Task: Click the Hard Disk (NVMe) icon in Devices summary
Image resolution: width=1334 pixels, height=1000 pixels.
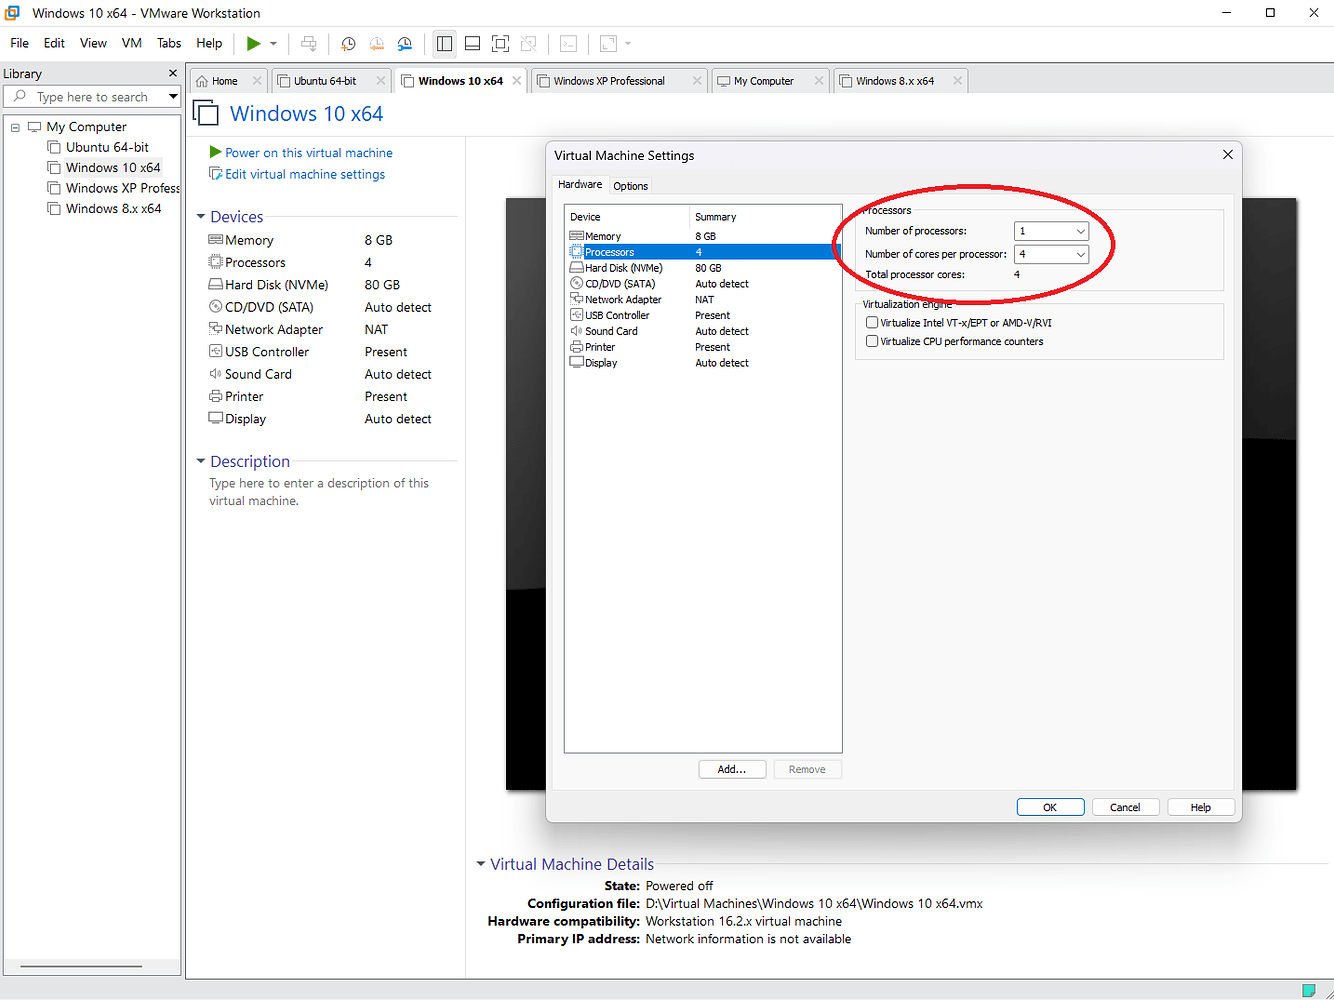Action: (215, 284)
